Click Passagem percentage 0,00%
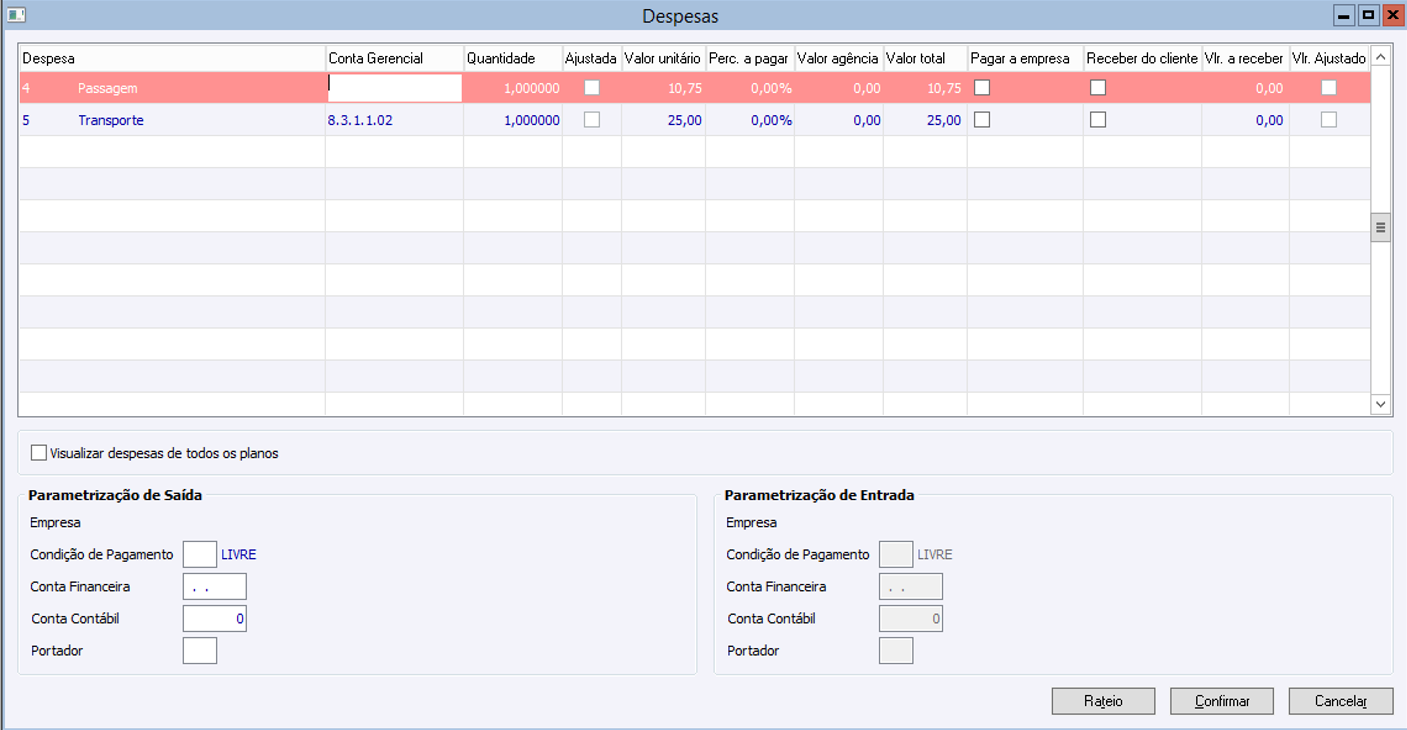This screenshot has height=730, width=1407. coord(771,88)
